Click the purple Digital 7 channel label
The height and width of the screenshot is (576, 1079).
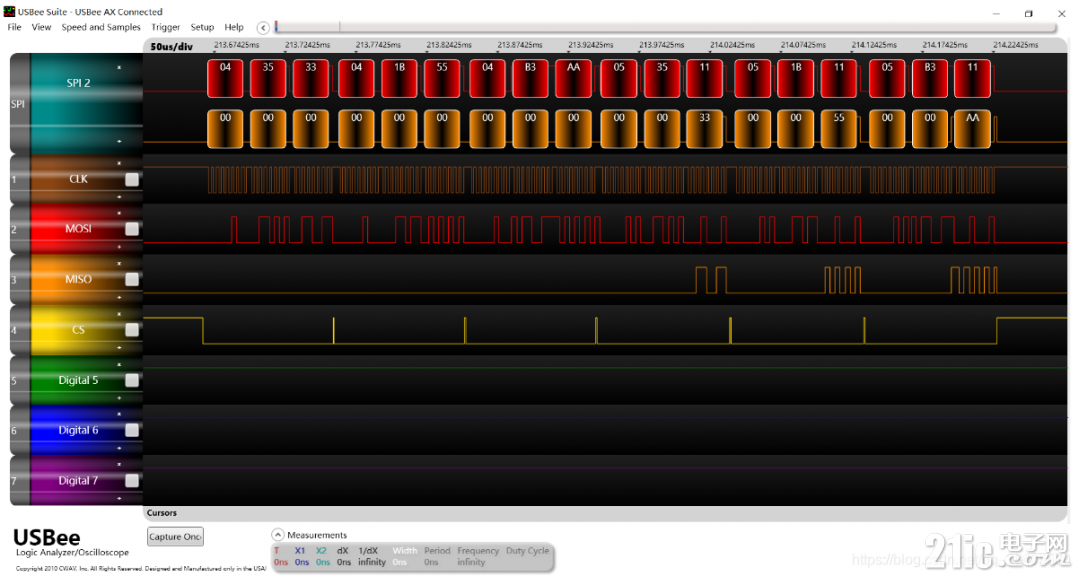78,480
